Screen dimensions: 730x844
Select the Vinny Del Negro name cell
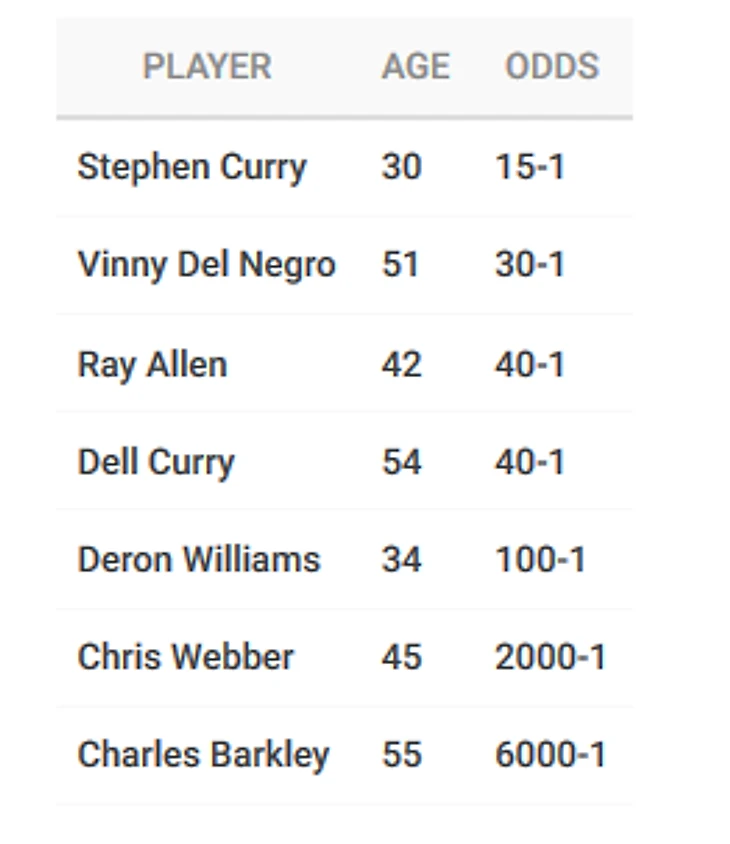207,265
